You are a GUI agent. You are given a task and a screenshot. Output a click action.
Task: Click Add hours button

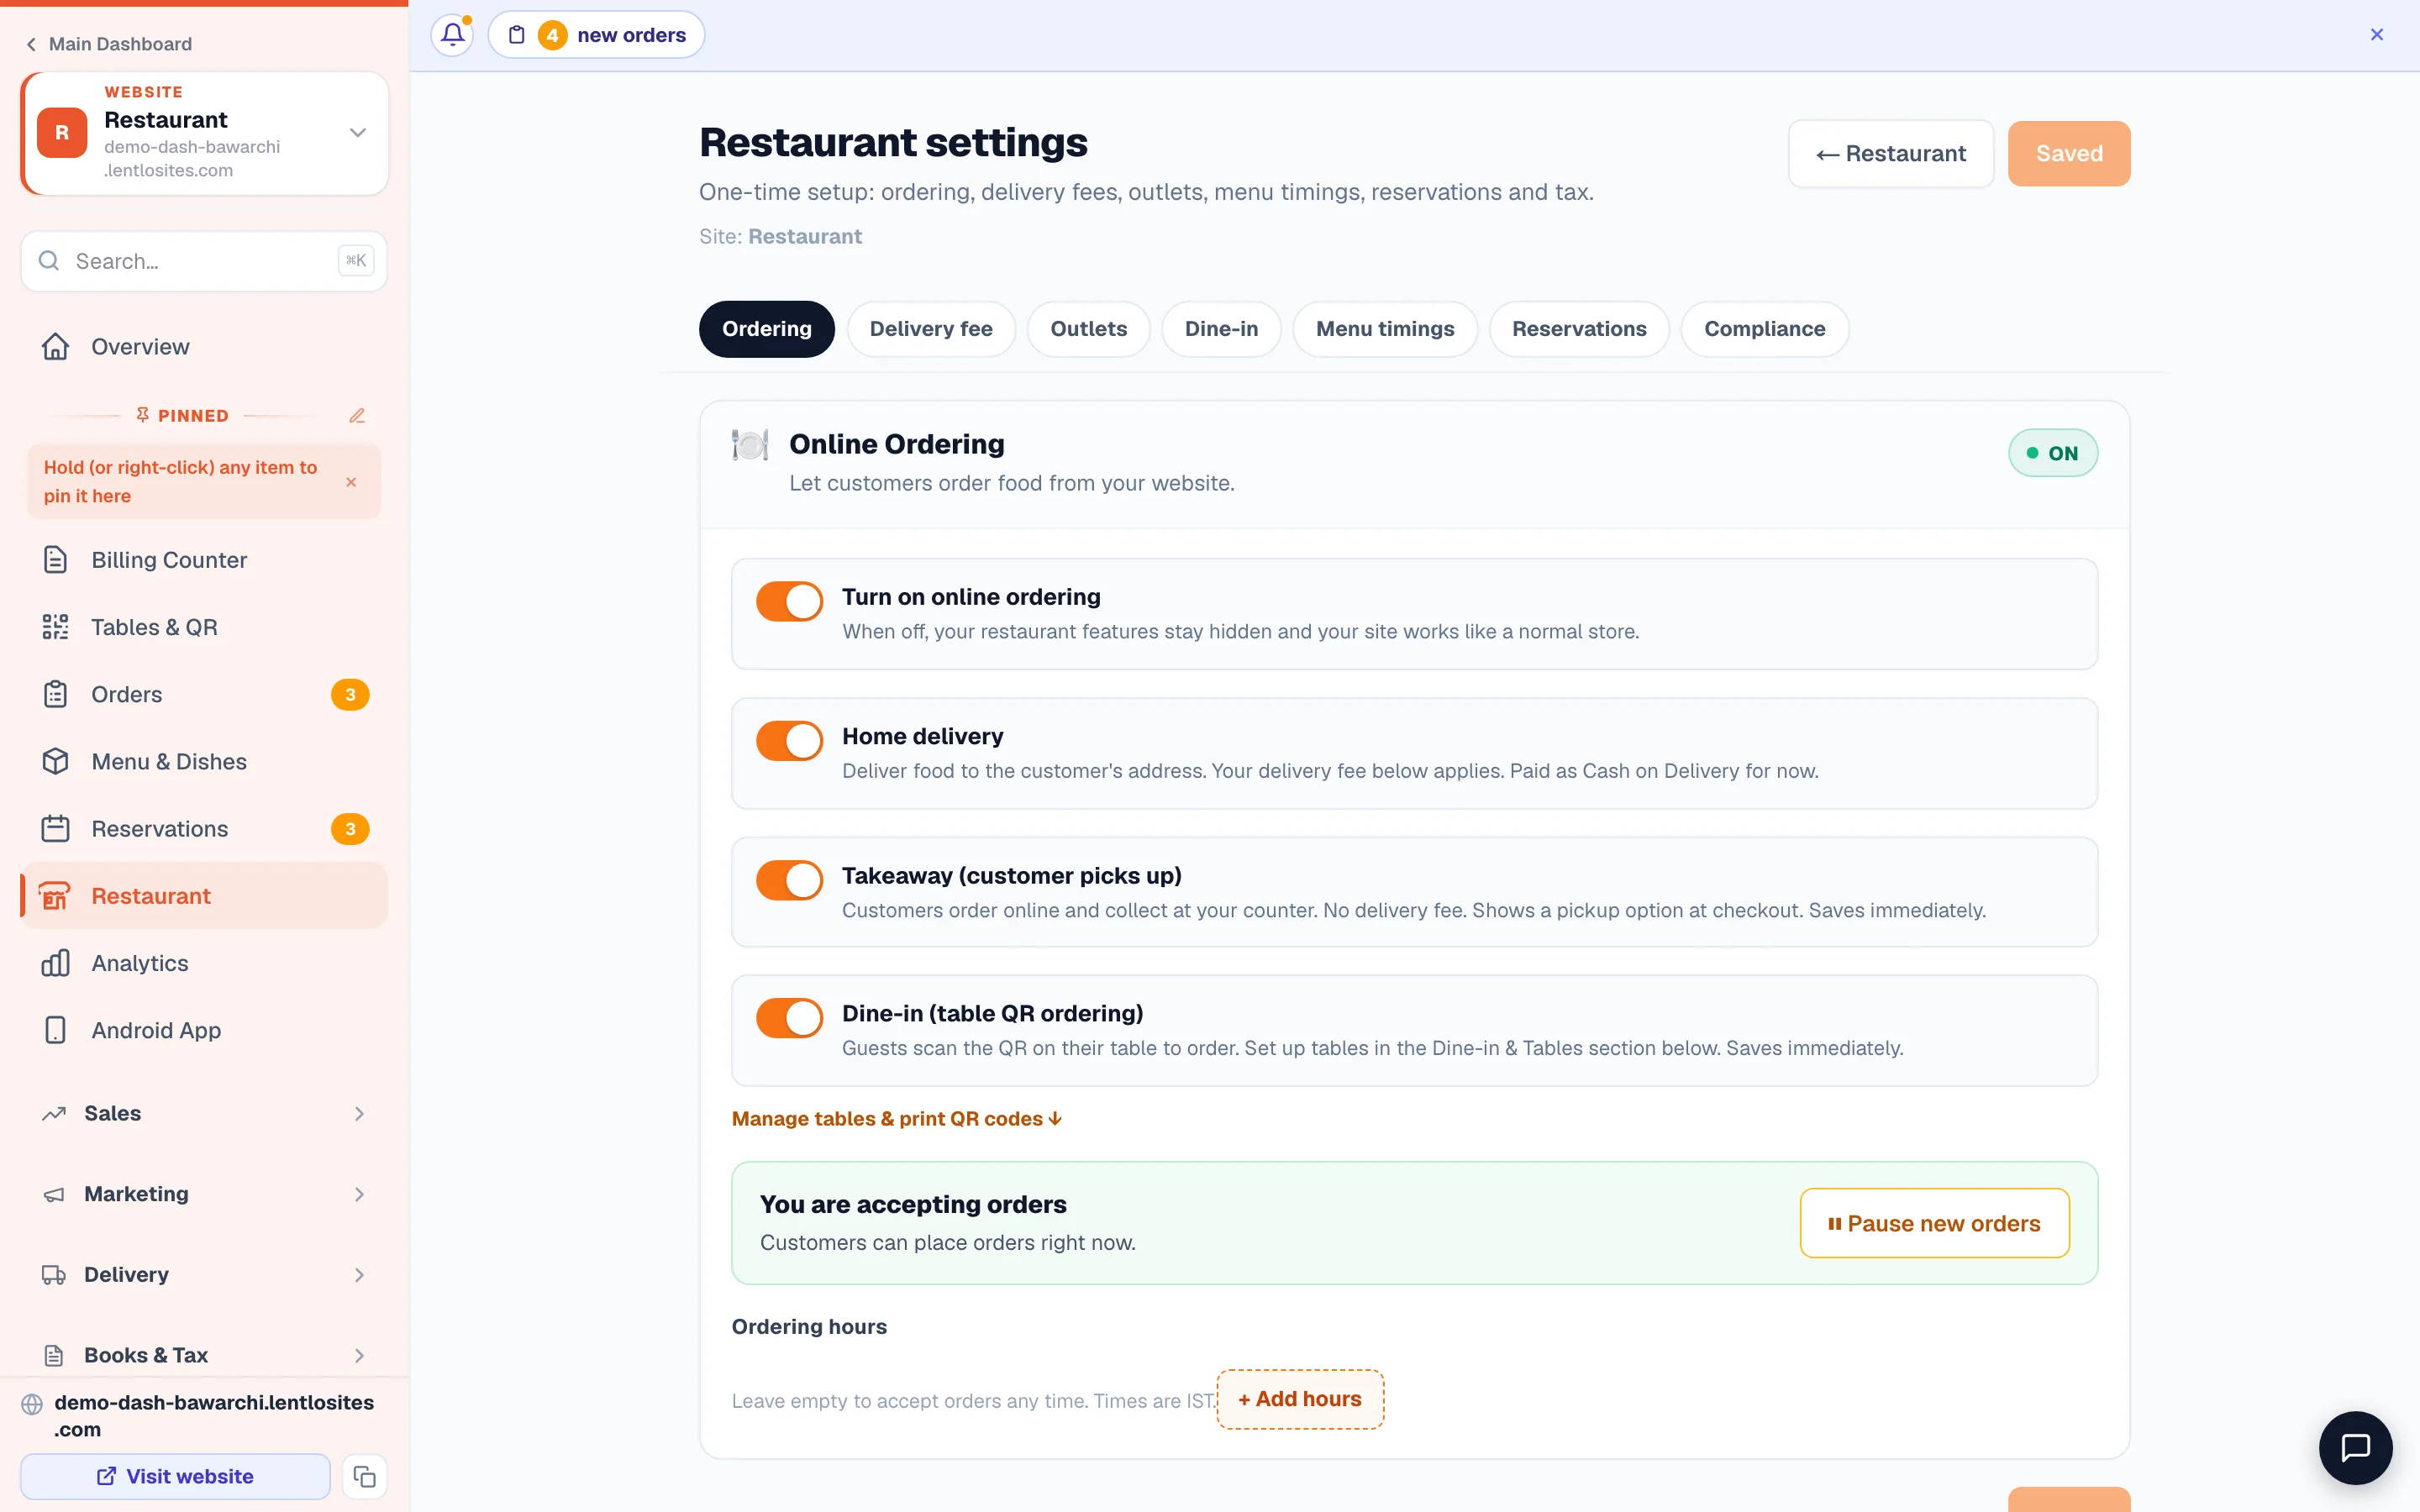[1300, 1399]
